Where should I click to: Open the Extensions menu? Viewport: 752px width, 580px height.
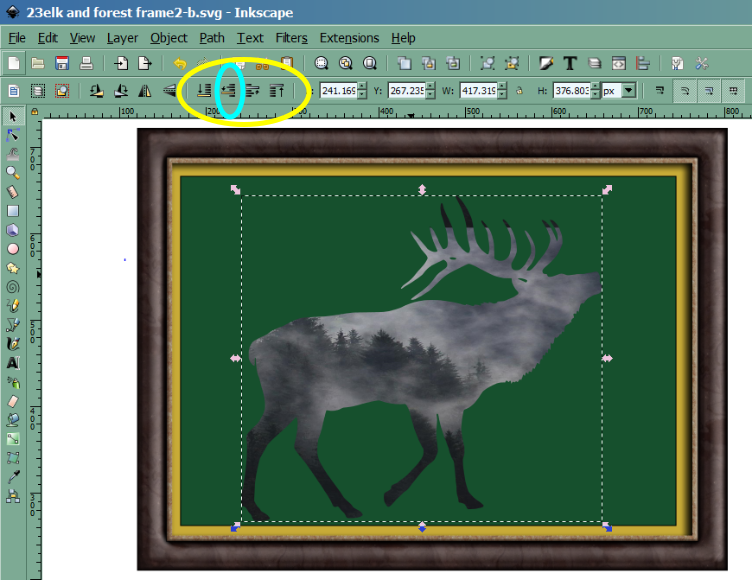pos(349,38)
